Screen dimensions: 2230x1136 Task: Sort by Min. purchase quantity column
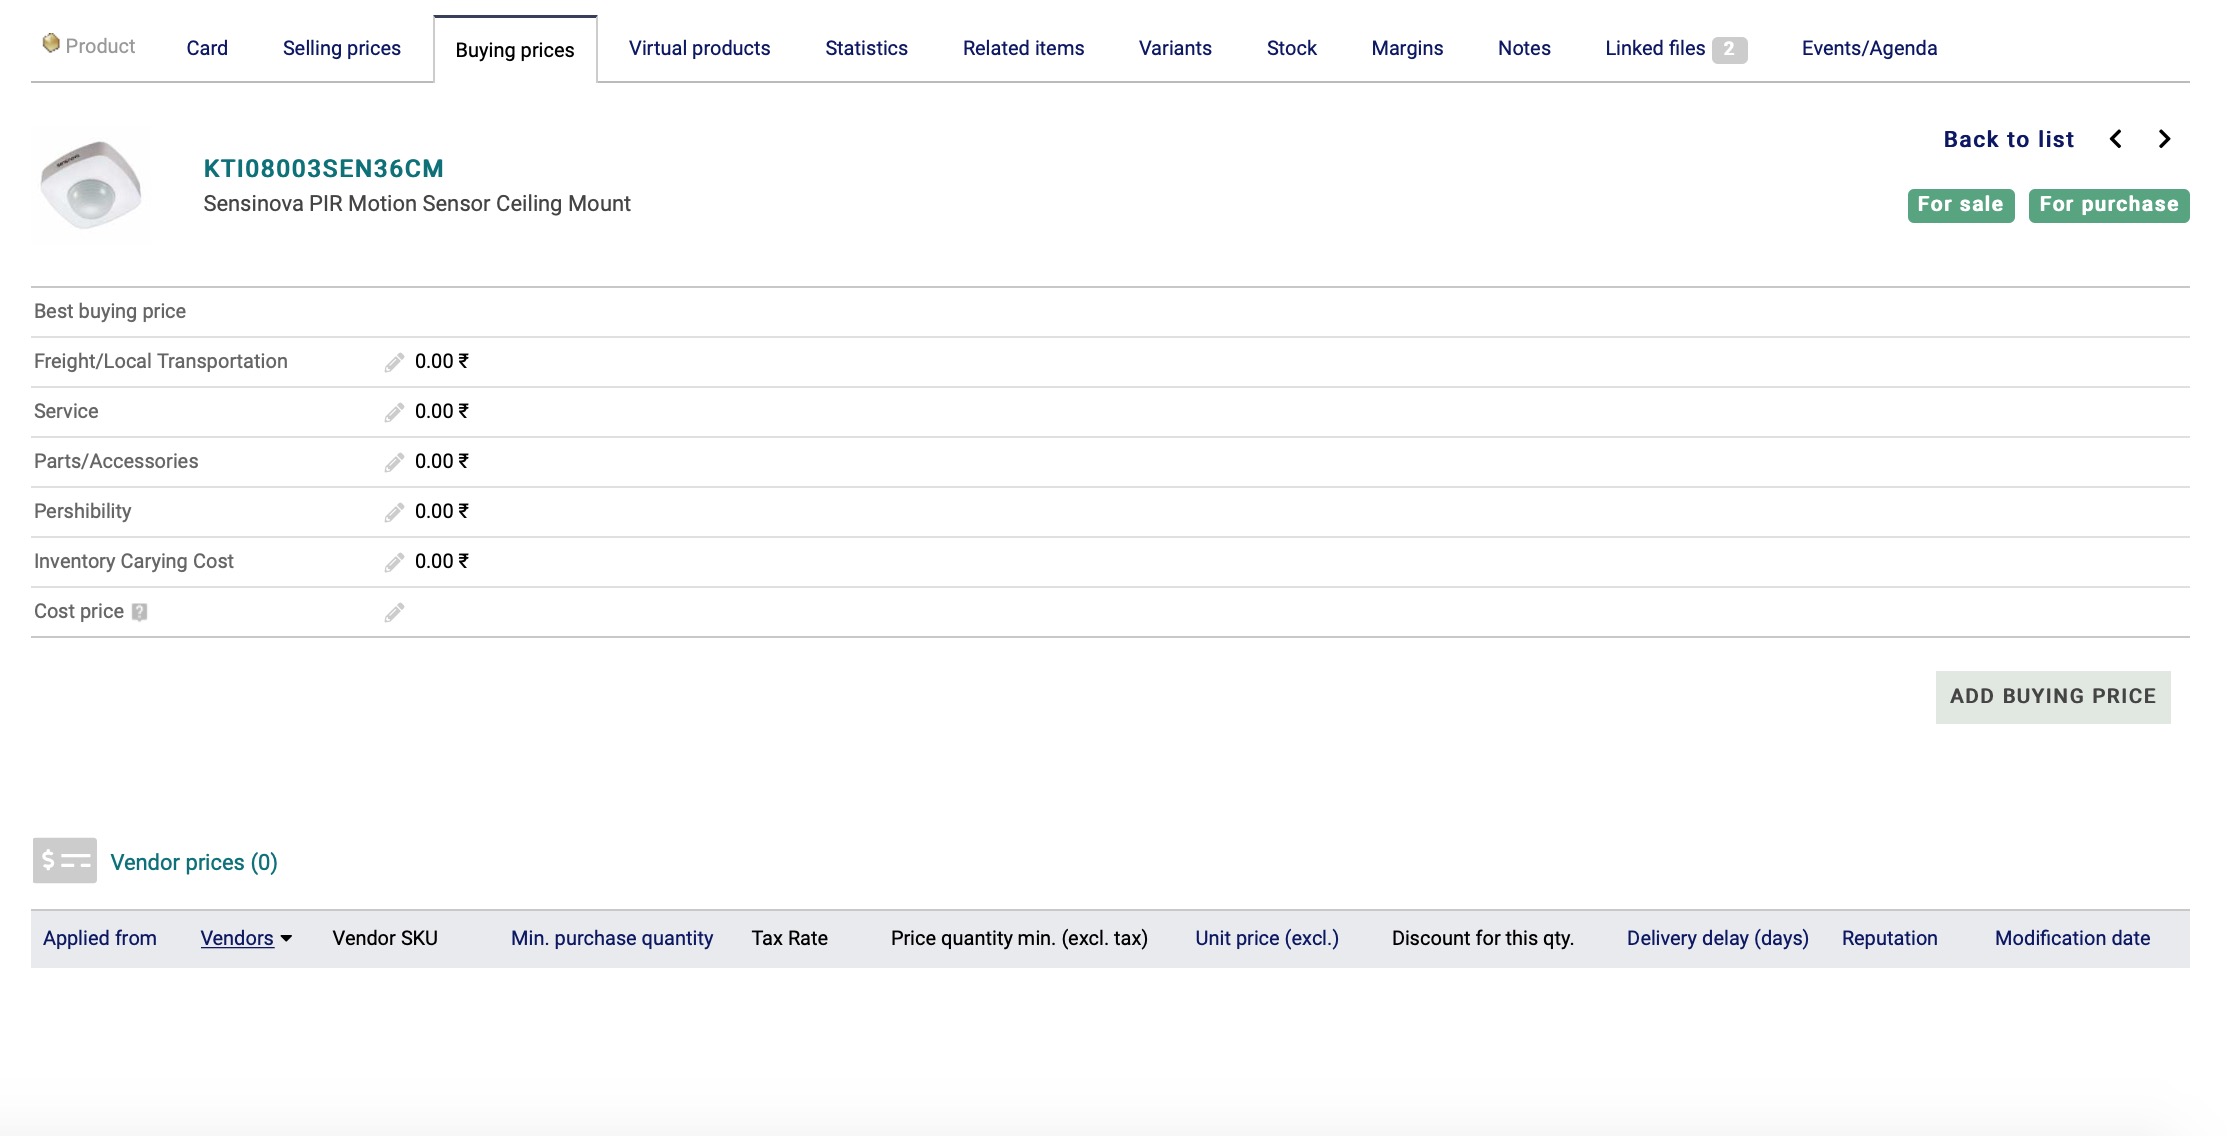pyautogui.click(x=612, y=938)
